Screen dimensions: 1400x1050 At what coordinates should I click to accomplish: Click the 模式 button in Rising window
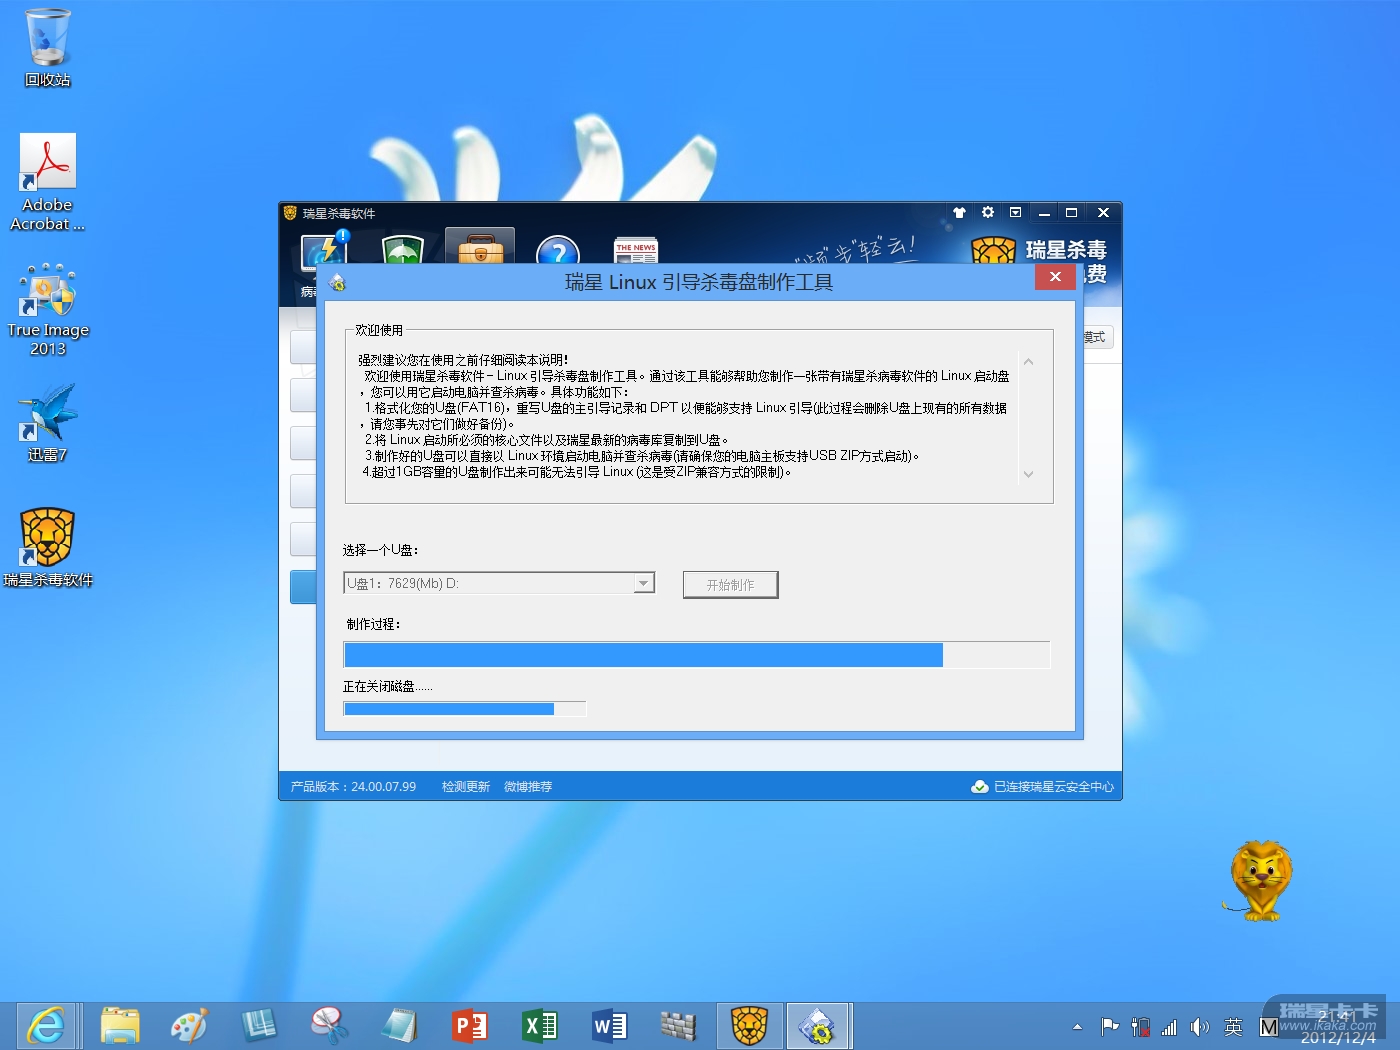tap(1098, 337)
